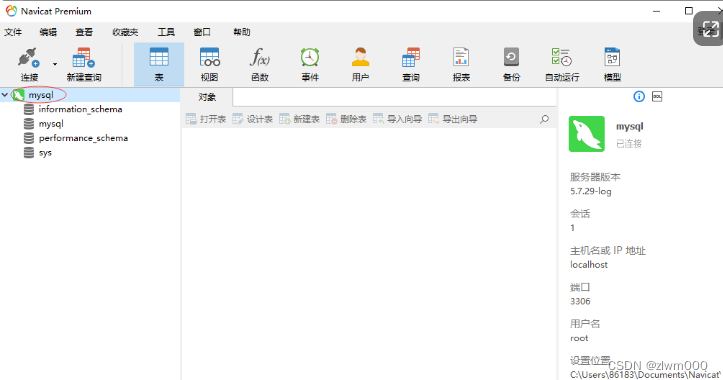Go to 查询 (Query) objects
This screenshot has width=723, height=380.
click(x=410, y=65)
